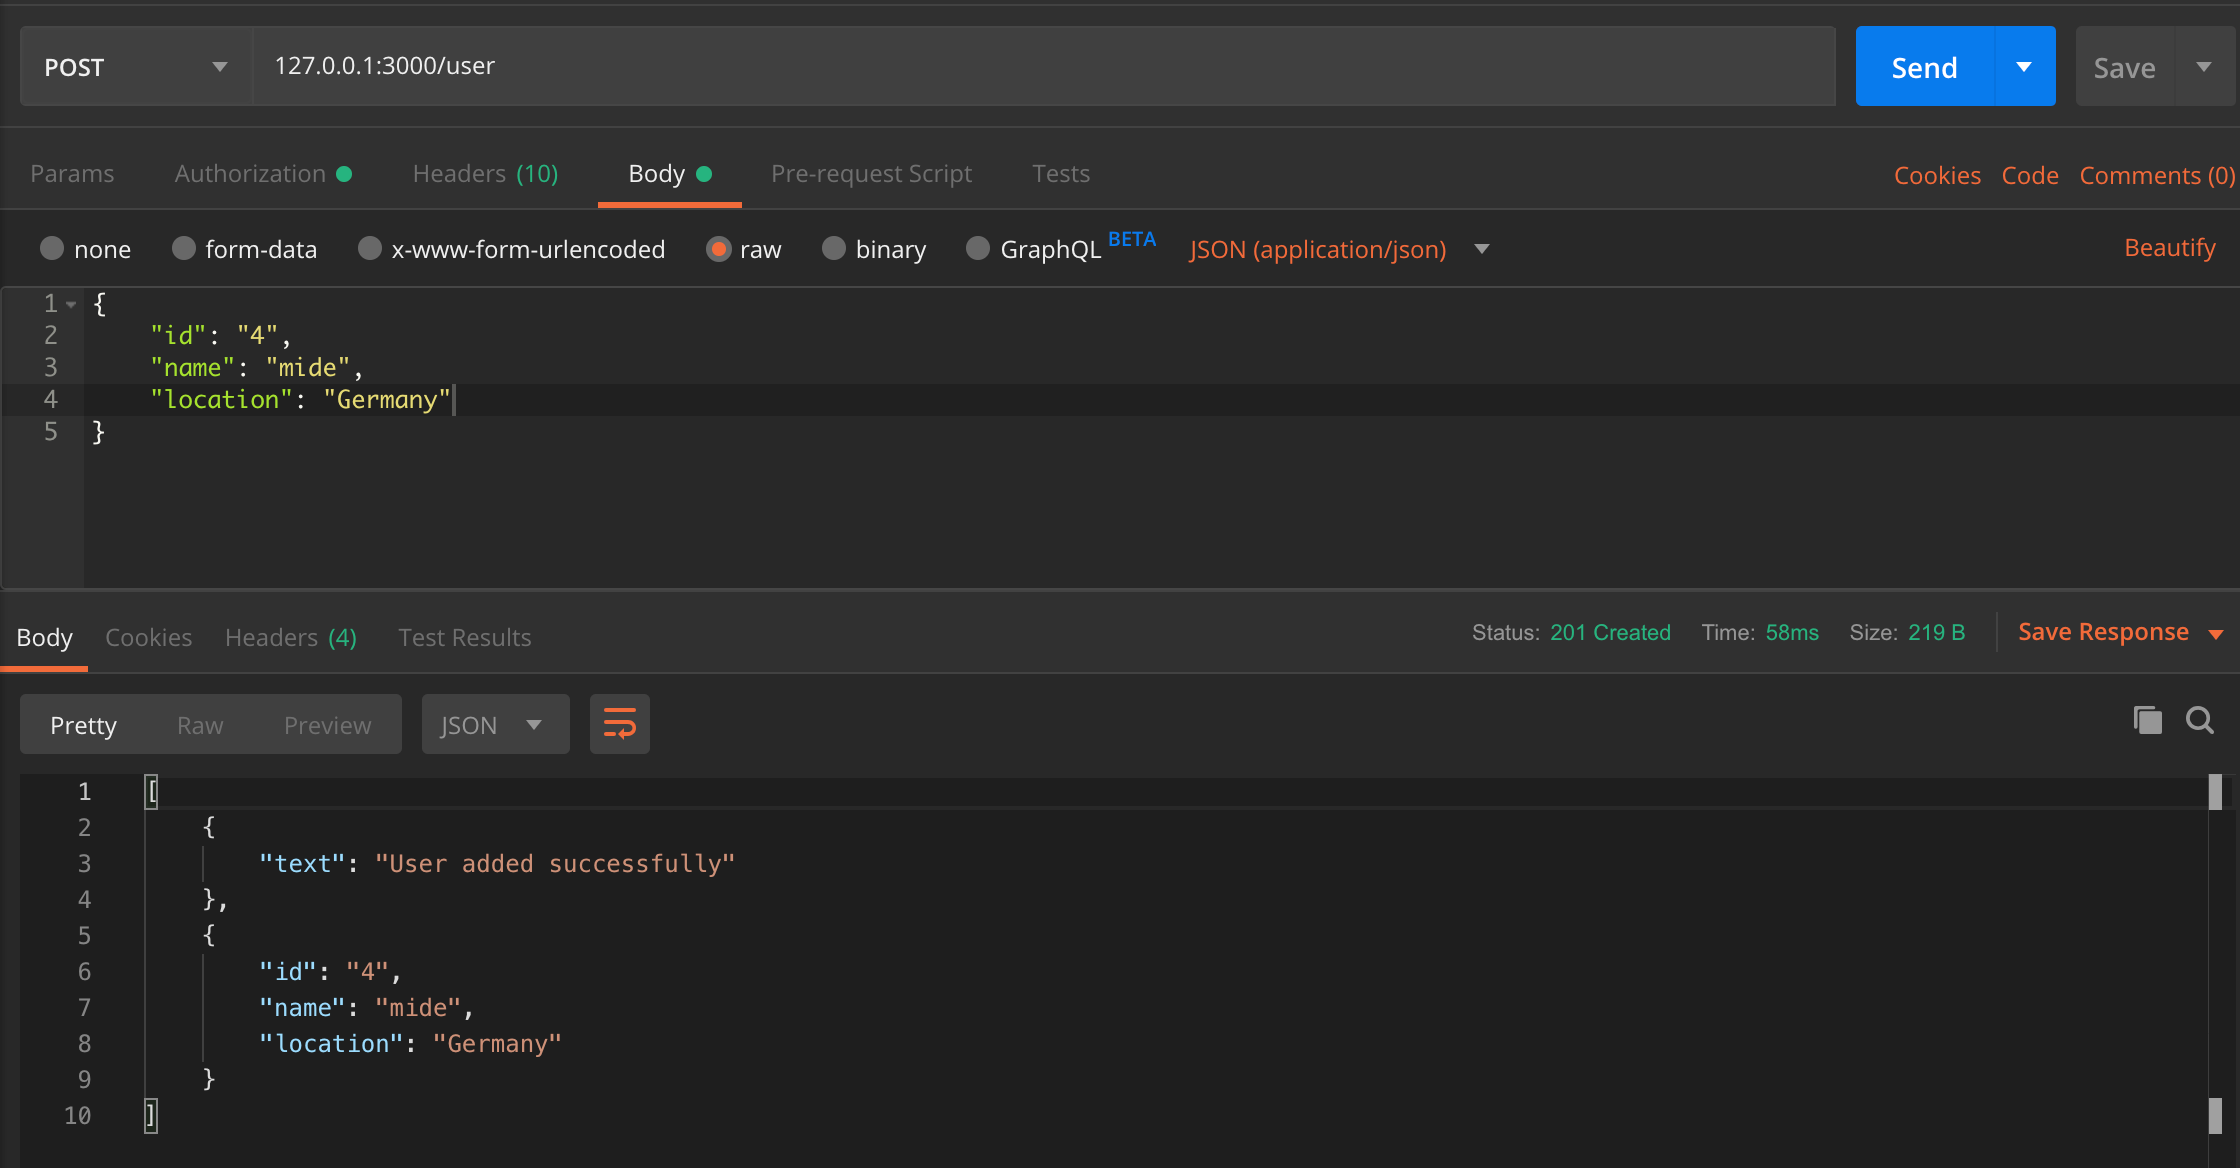Screen dimensions: 2240x1168
Task: Select the form-data radio button
Action: point(183,248)
